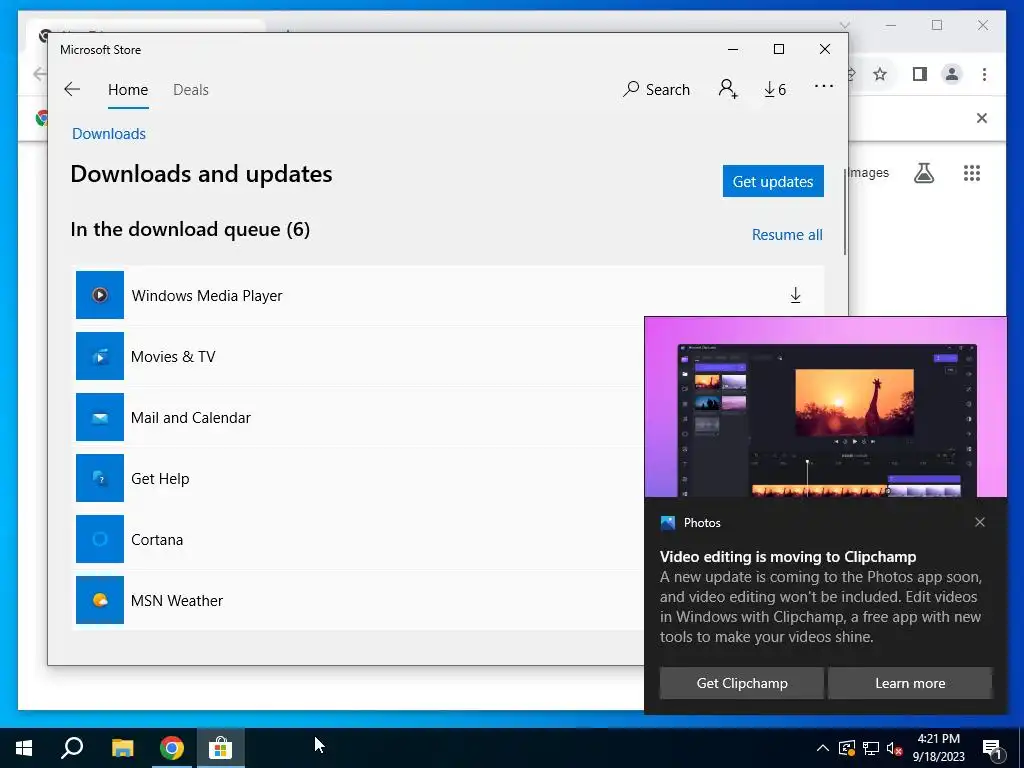Open the downloads indicator showing 6
The image size is (1024, 768).
(775, 89)
